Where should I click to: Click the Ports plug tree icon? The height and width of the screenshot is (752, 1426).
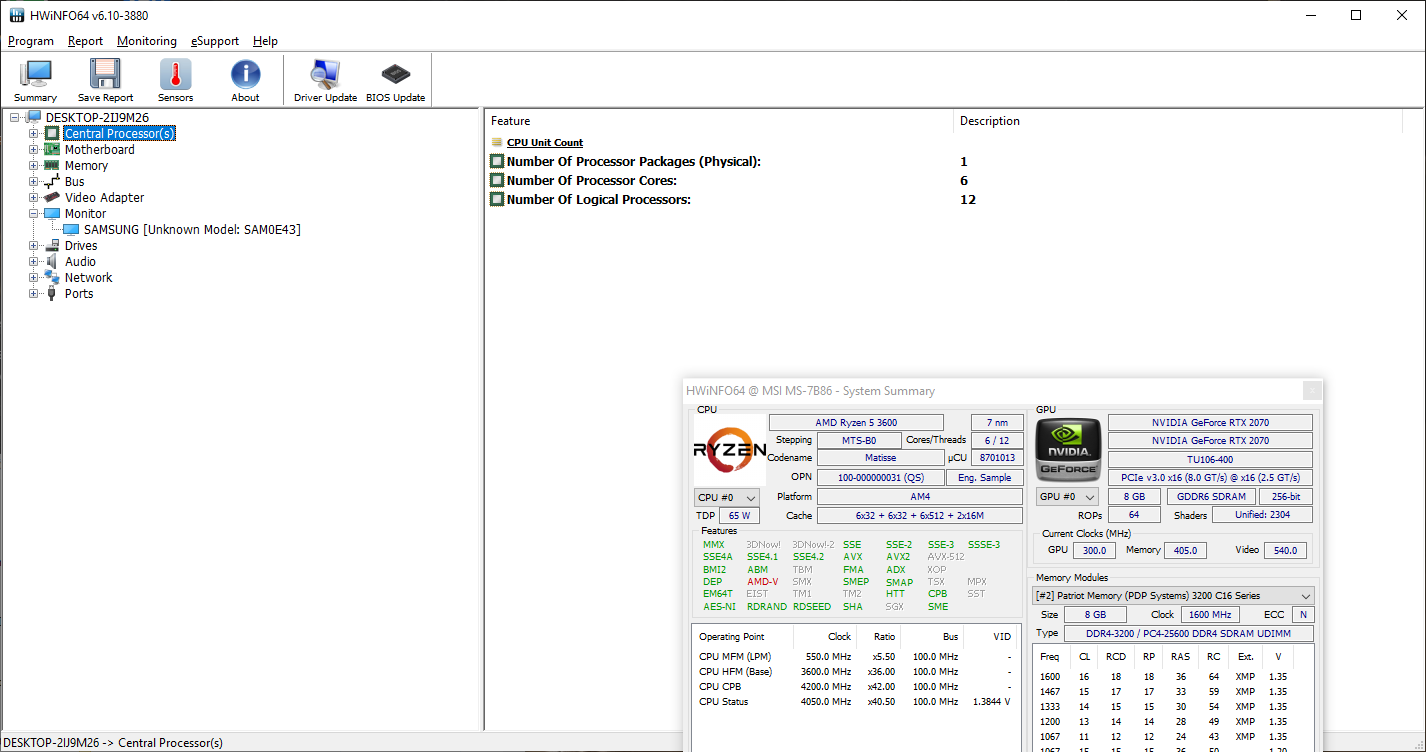click(52, 293)
